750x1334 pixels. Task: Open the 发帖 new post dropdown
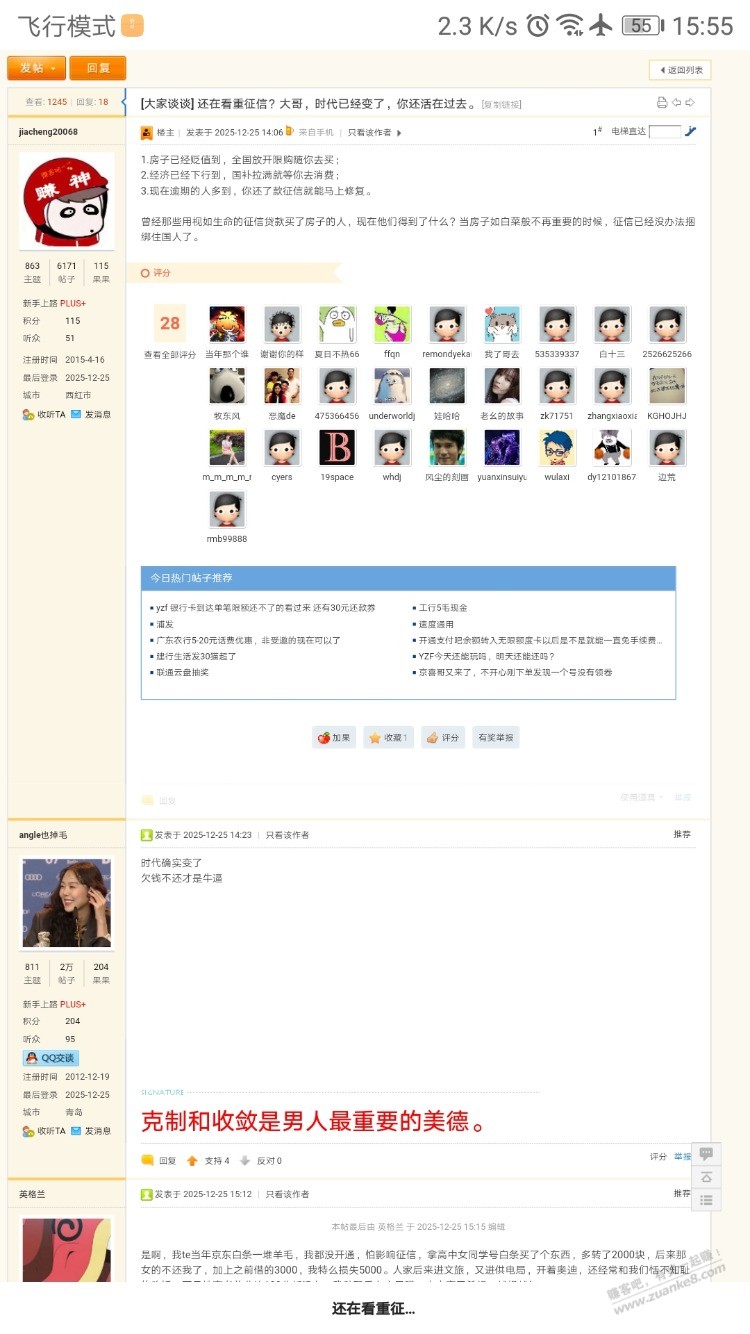(36, 68)
